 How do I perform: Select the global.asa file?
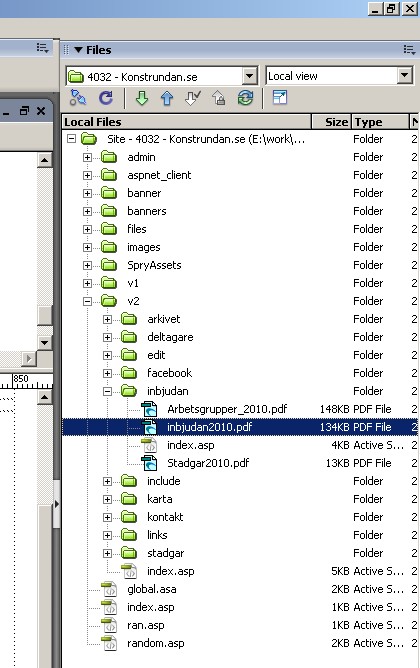[152, 589]
